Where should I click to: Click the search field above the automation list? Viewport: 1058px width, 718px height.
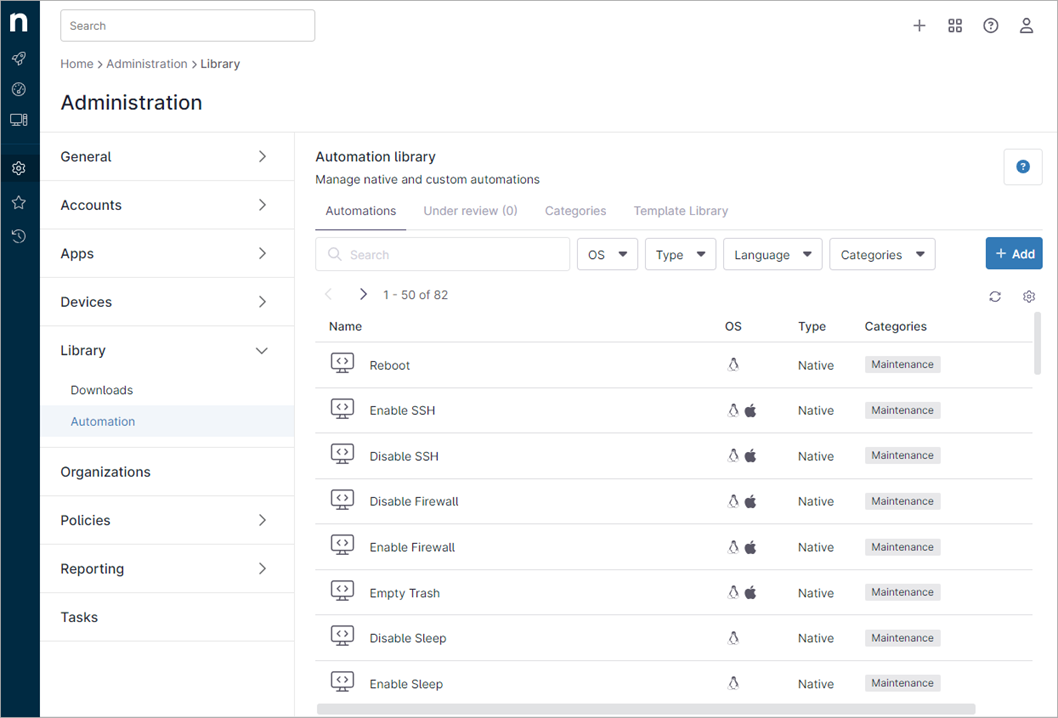[442, 254]
